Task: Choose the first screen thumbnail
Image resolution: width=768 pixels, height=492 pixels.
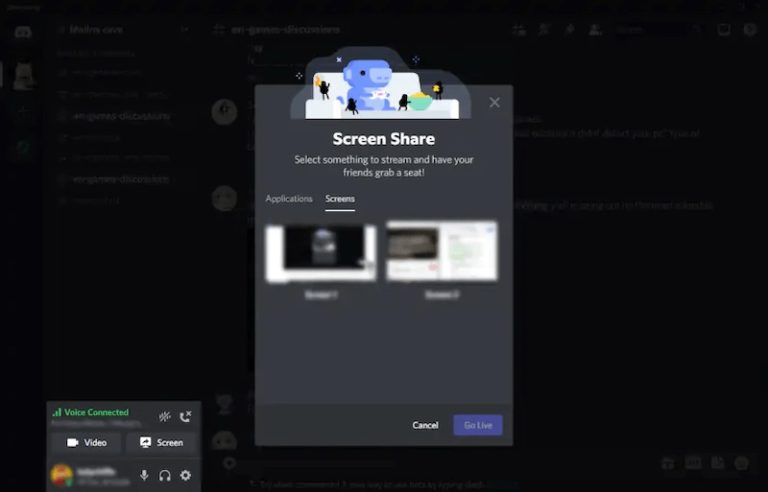Action: click(321, 252)
